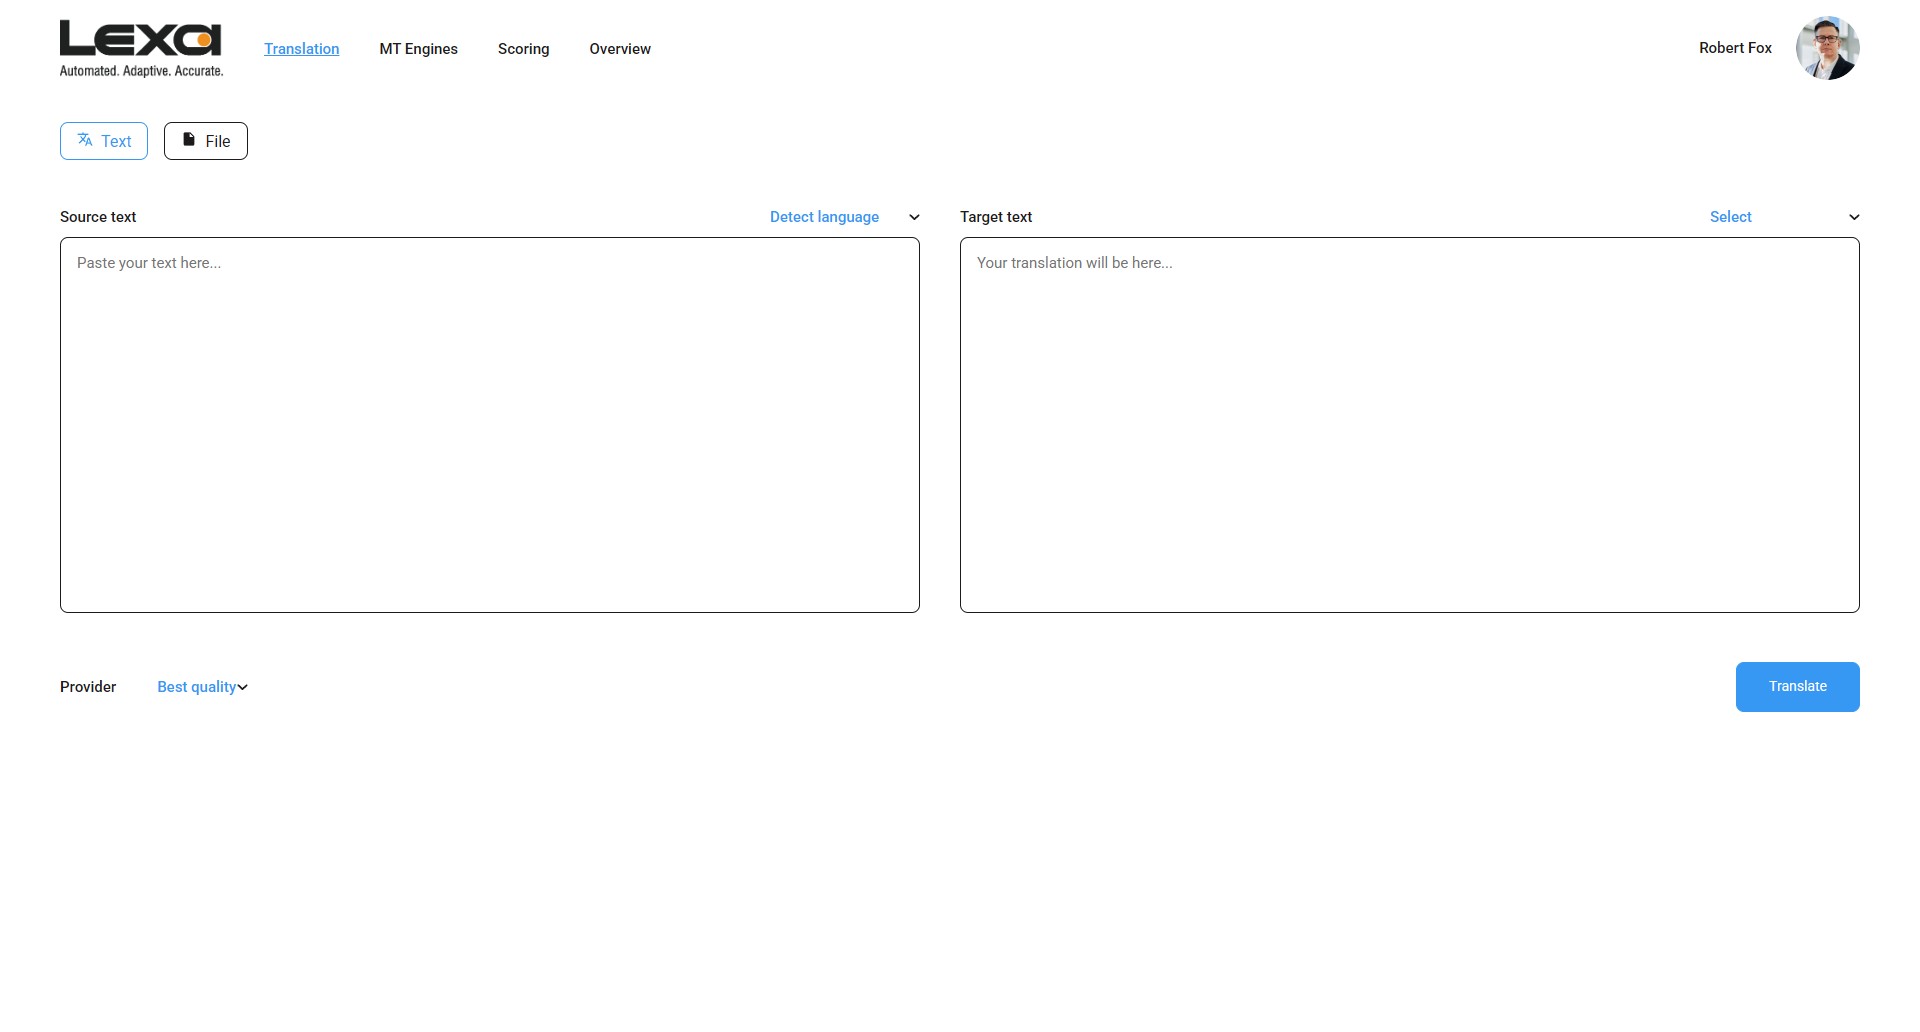This screenshot has width=1920, height=1032.
Task: Focus the source text input area
Action: pos(490,425)
